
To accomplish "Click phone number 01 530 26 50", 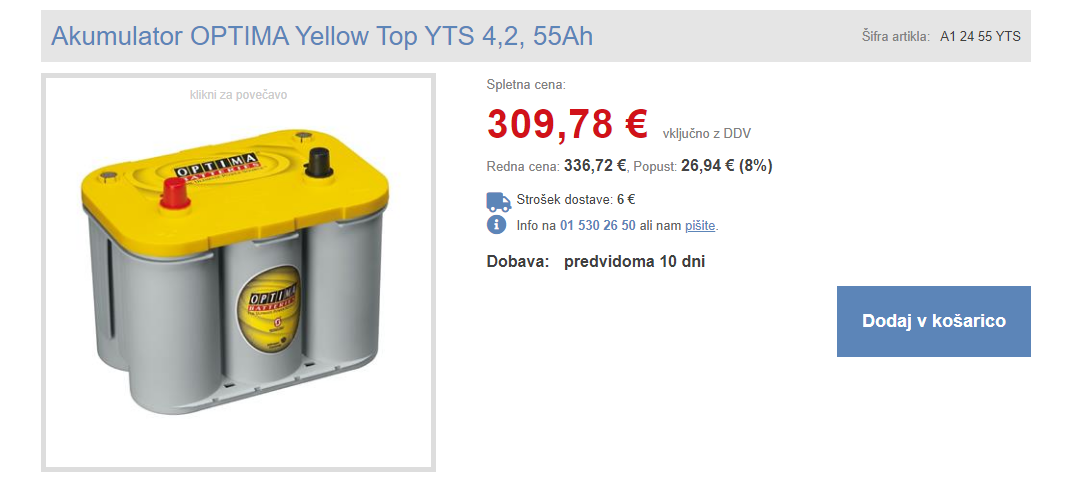I will (x=598, y=225).
